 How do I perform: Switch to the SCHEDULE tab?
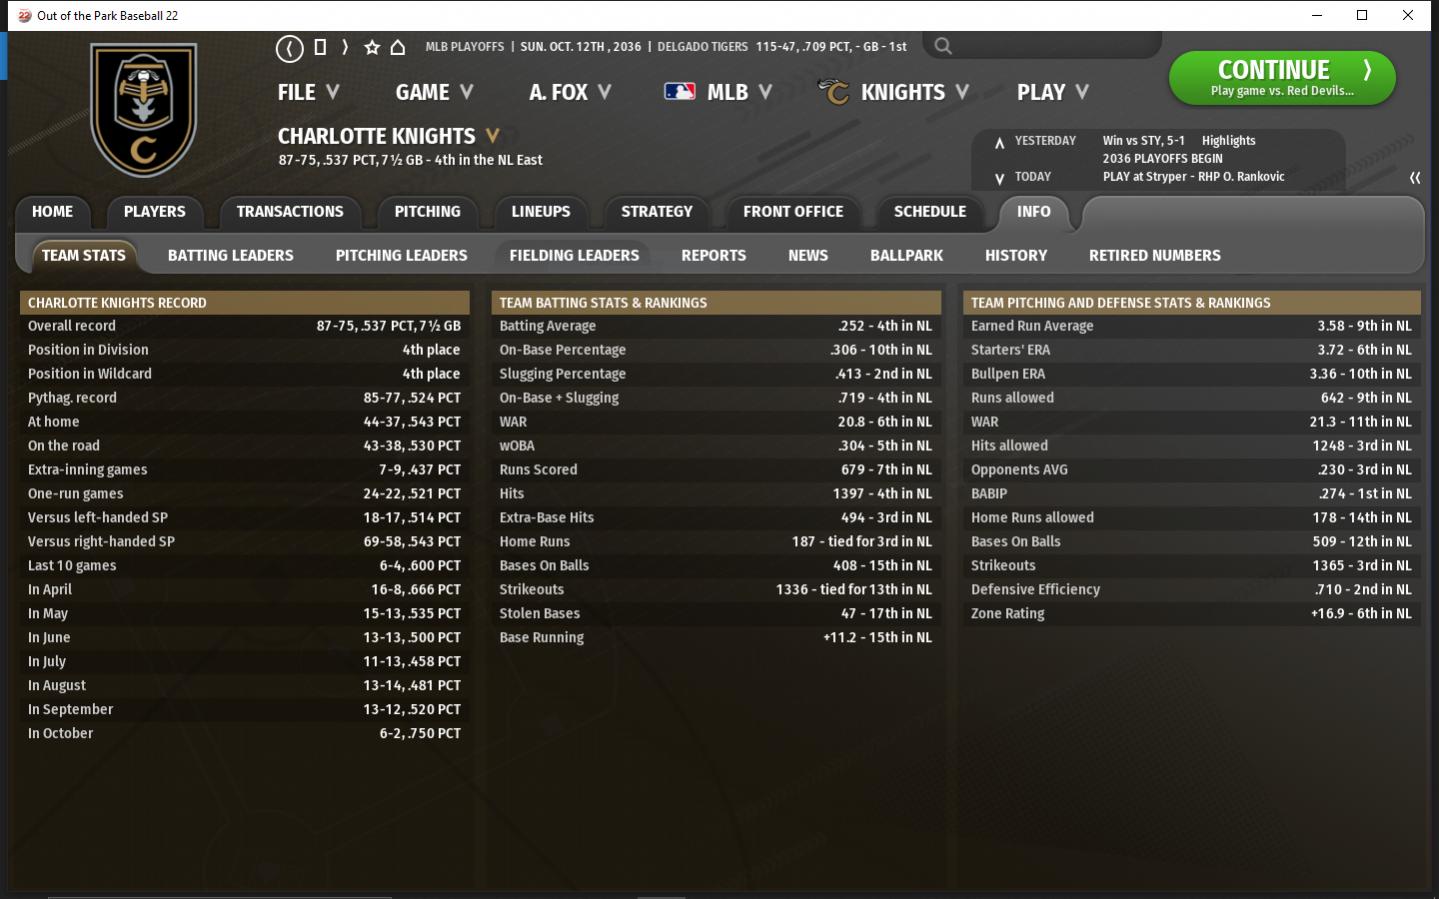(x=930, y=212)
